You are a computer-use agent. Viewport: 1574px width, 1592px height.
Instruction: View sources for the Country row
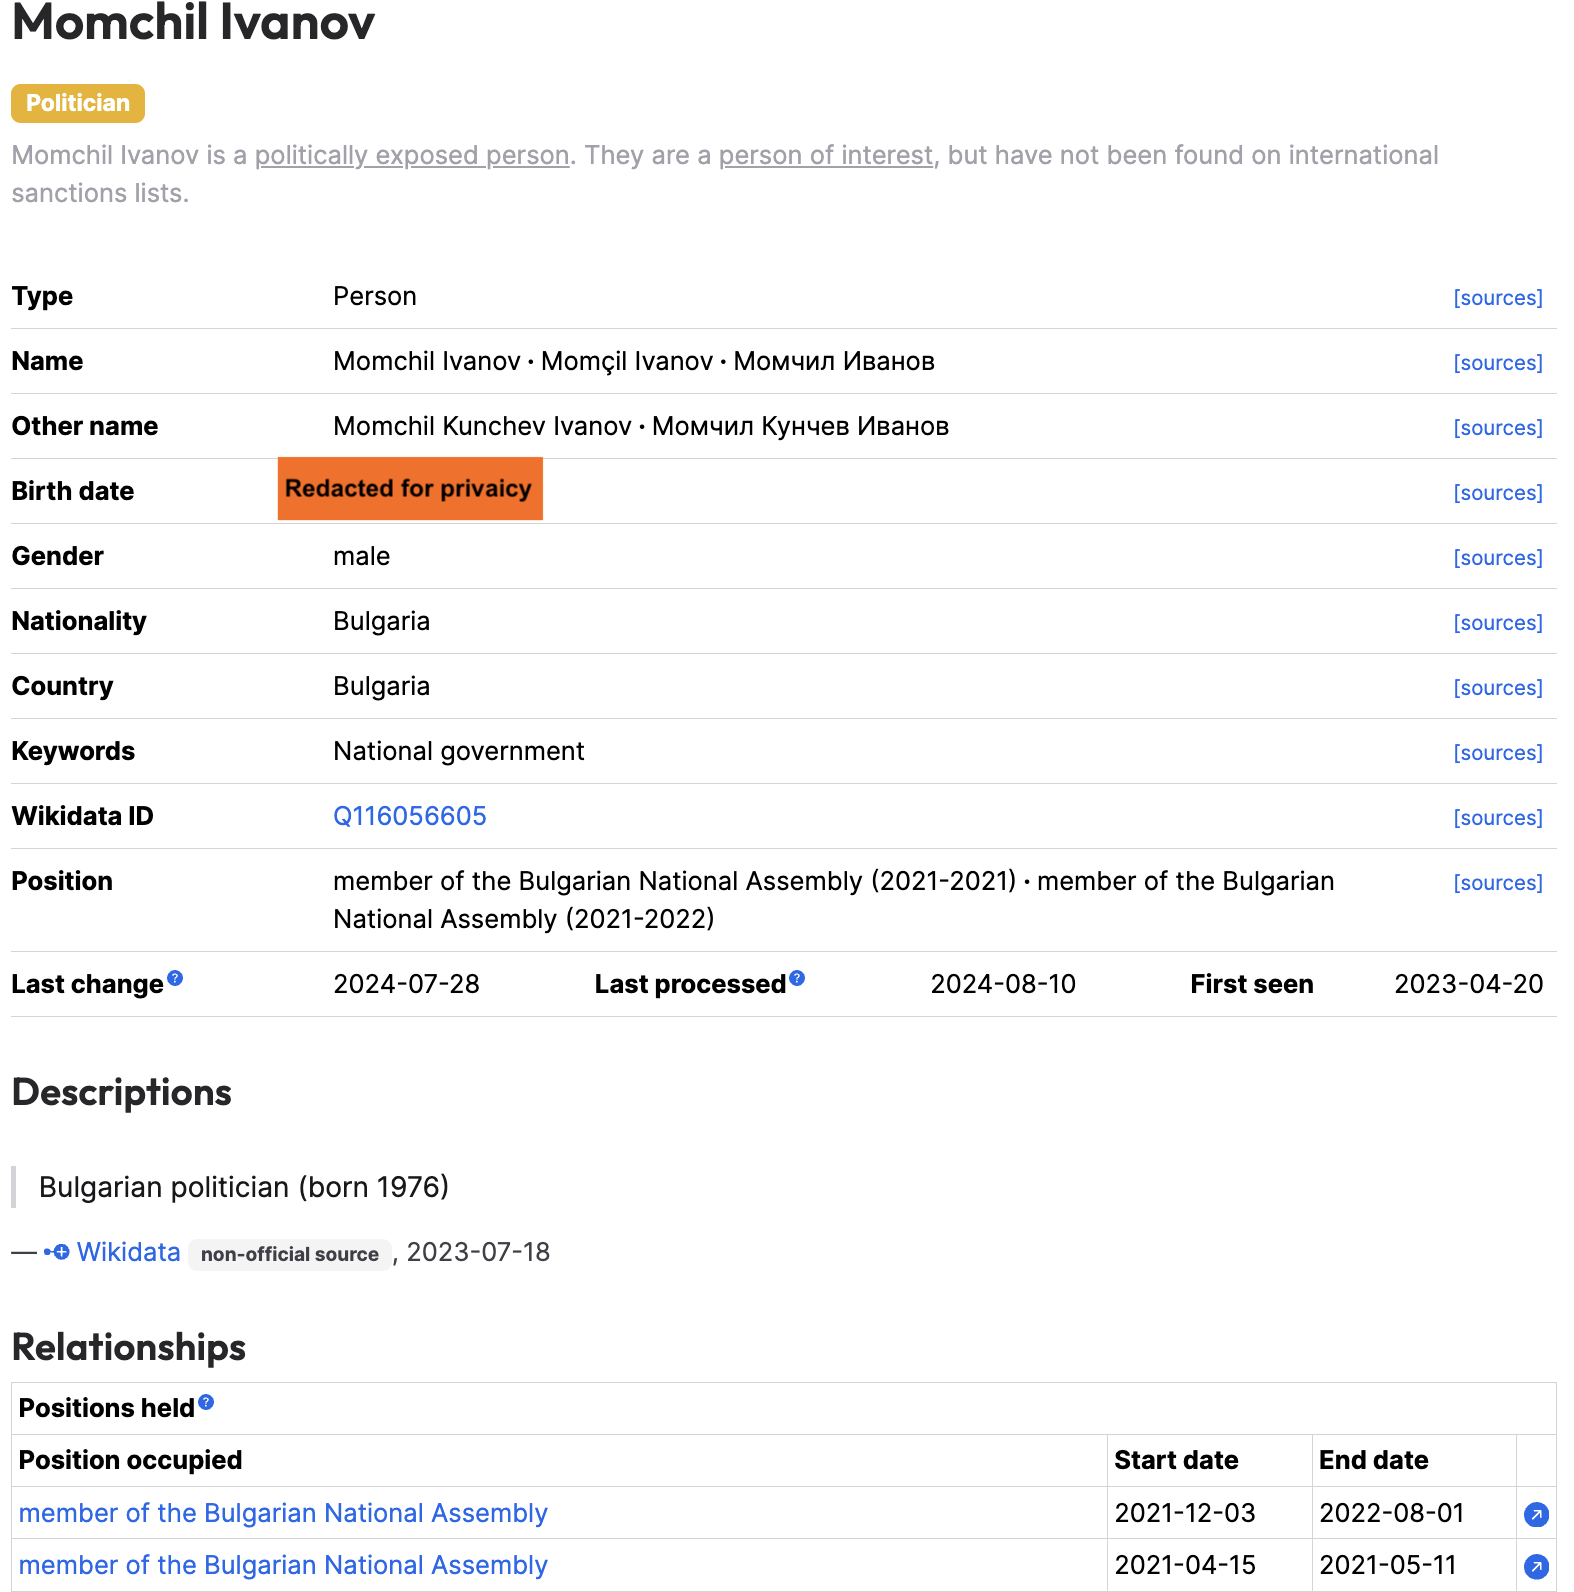[x=1498, y=688]
